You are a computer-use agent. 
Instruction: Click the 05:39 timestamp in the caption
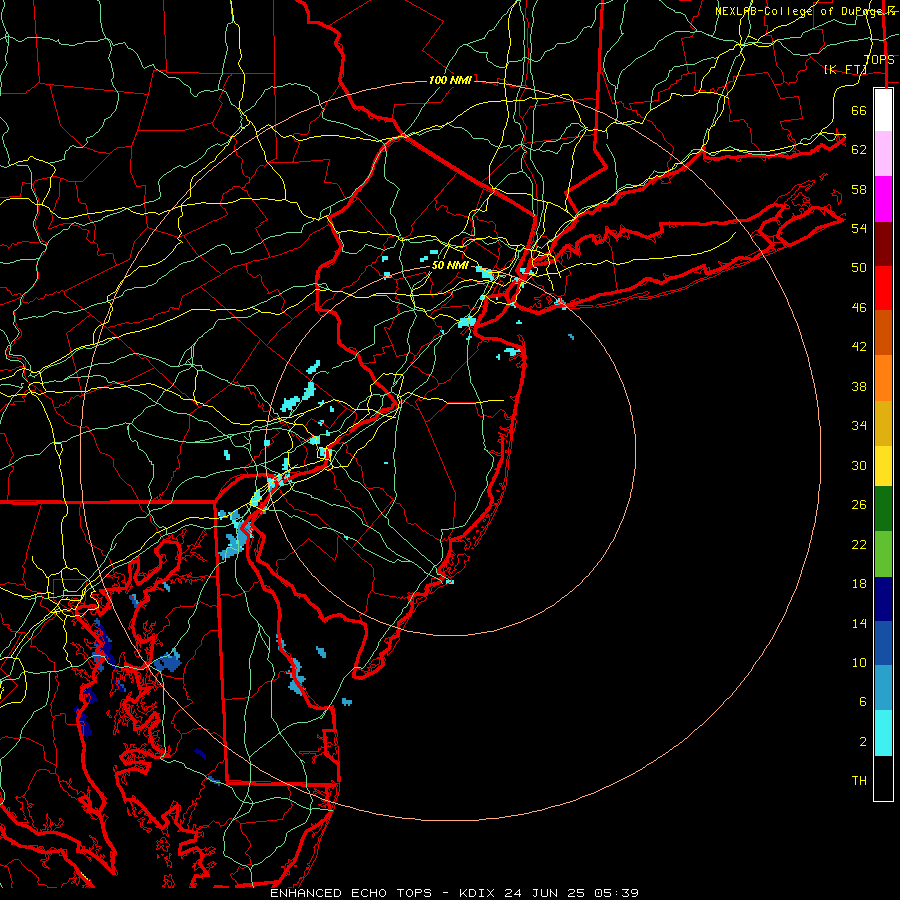pyautogui.click(x=616, y=893)
